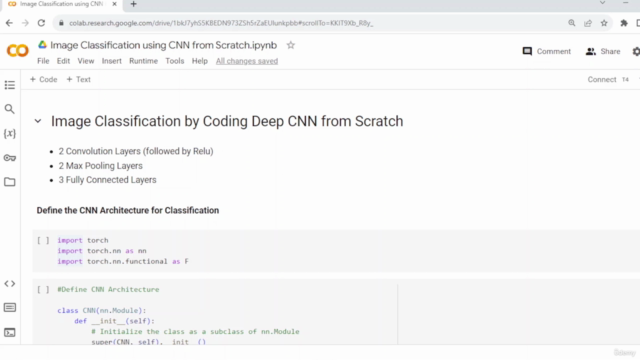Click the Colab logo
This screenshot has width=640, height=360.
click(18, 51)
